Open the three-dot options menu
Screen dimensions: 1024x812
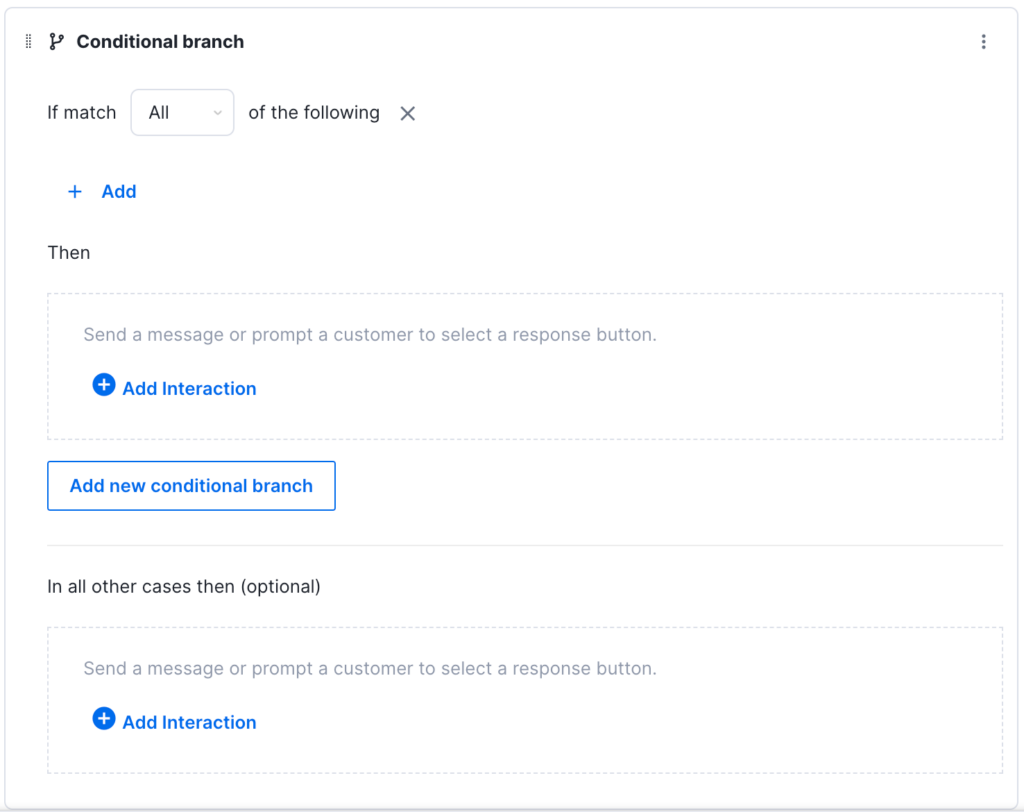pyautogui.click(x=984, y=42)
